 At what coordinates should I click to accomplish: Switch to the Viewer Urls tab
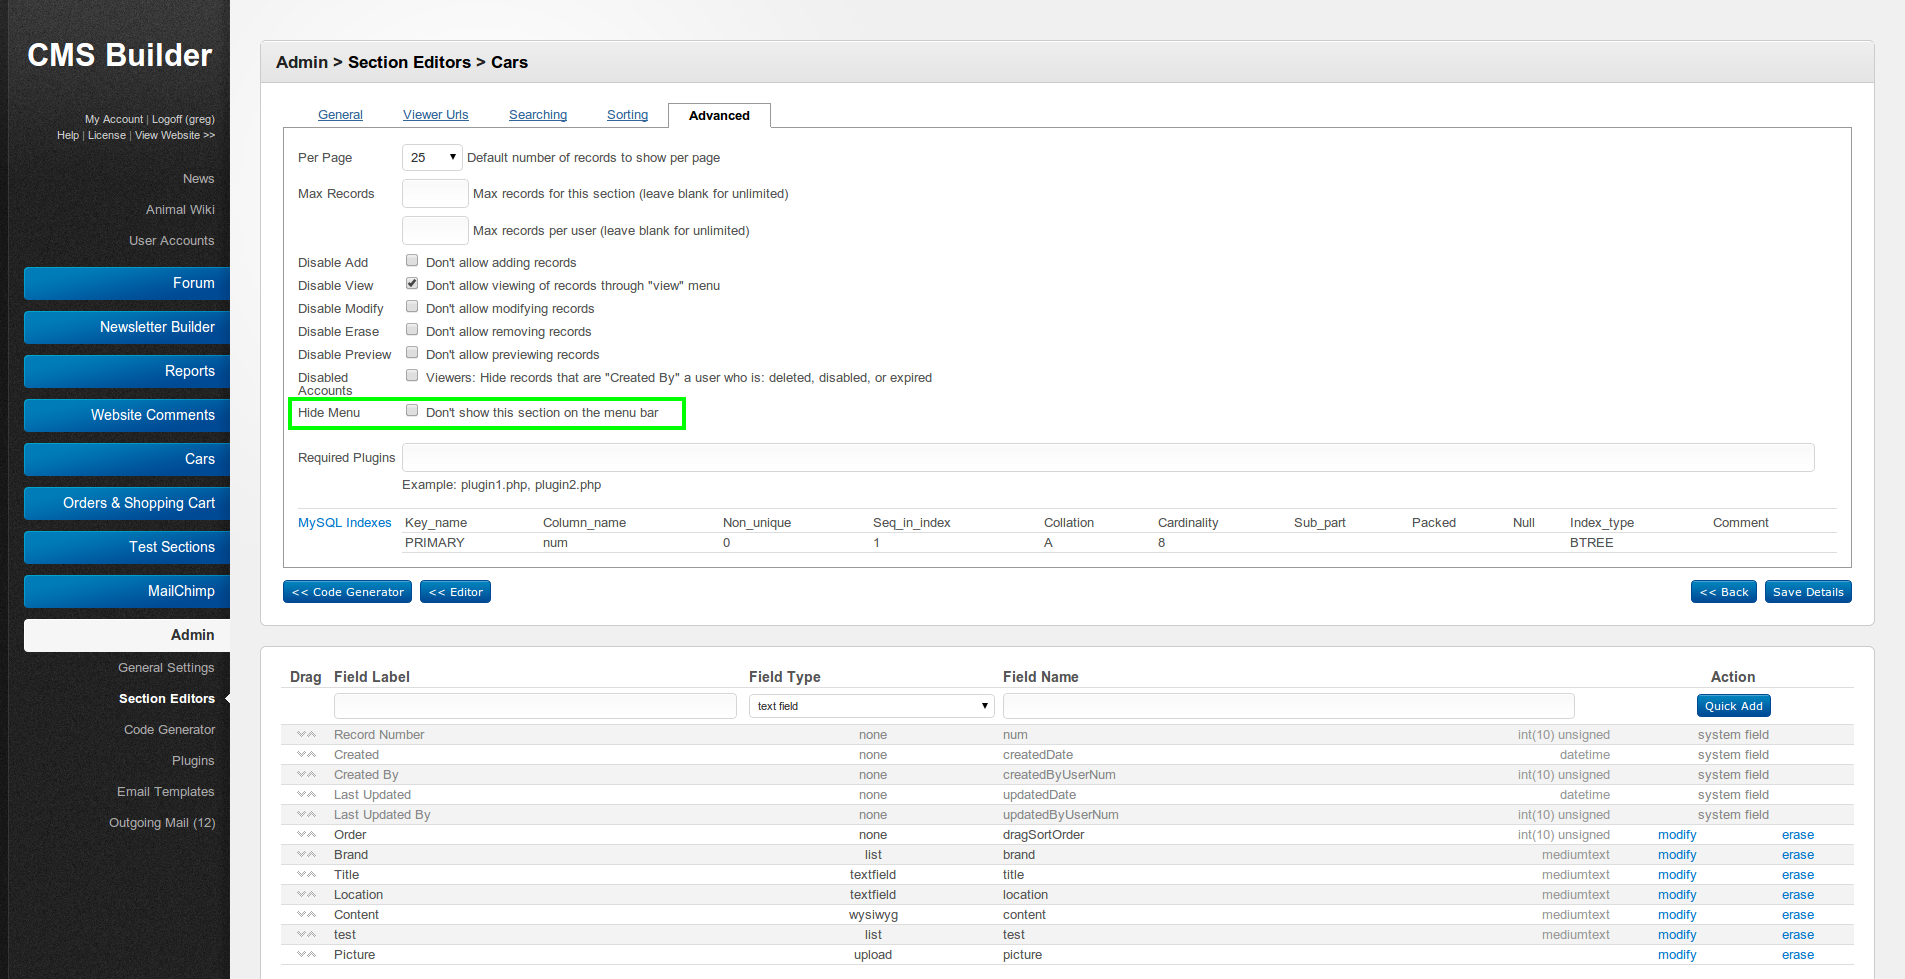[435, 115]
